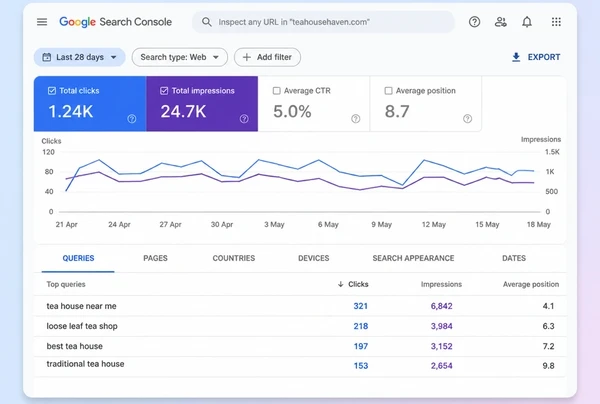
Task: Click the average position value 4.1
Action: (x=548, y=306)
